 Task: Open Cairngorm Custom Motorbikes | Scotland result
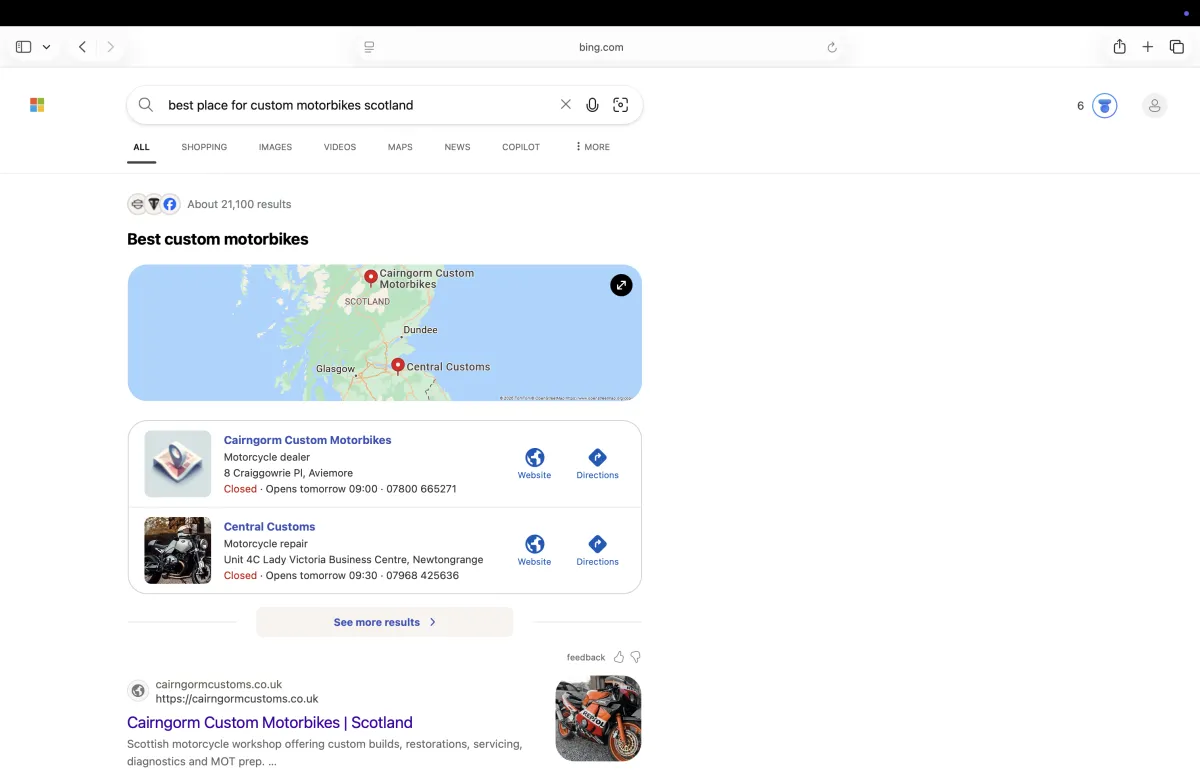pos(270,722)
